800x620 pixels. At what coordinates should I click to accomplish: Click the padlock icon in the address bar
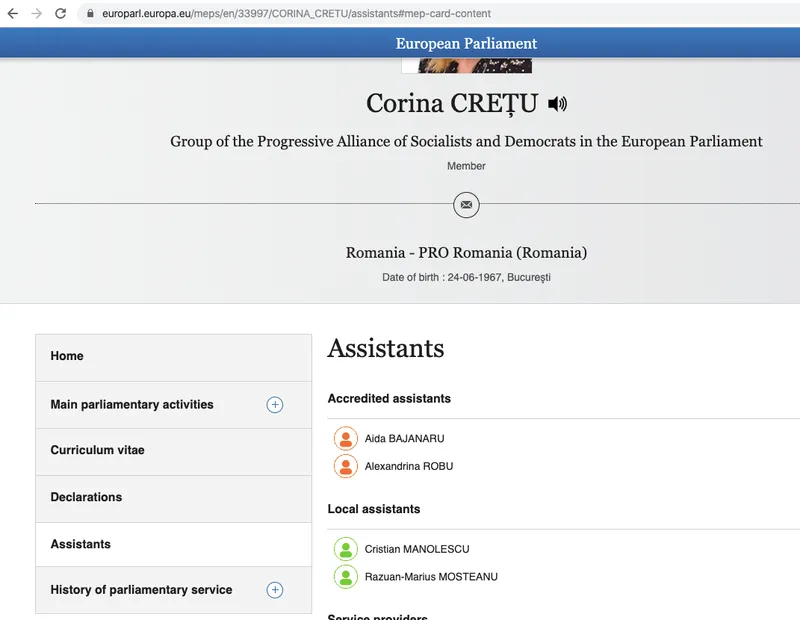click(90, 13)
